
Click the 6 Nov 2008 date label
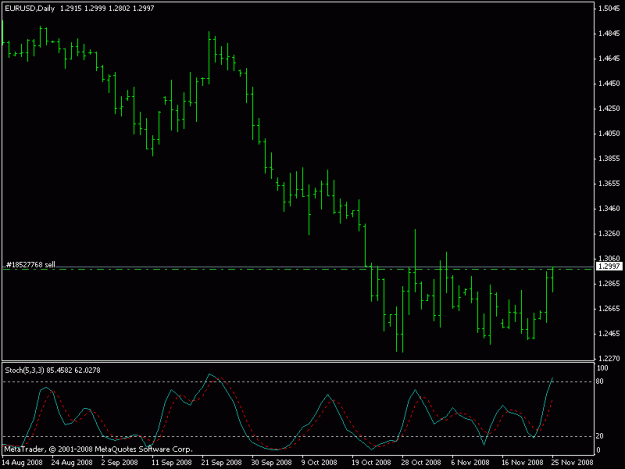470,463
